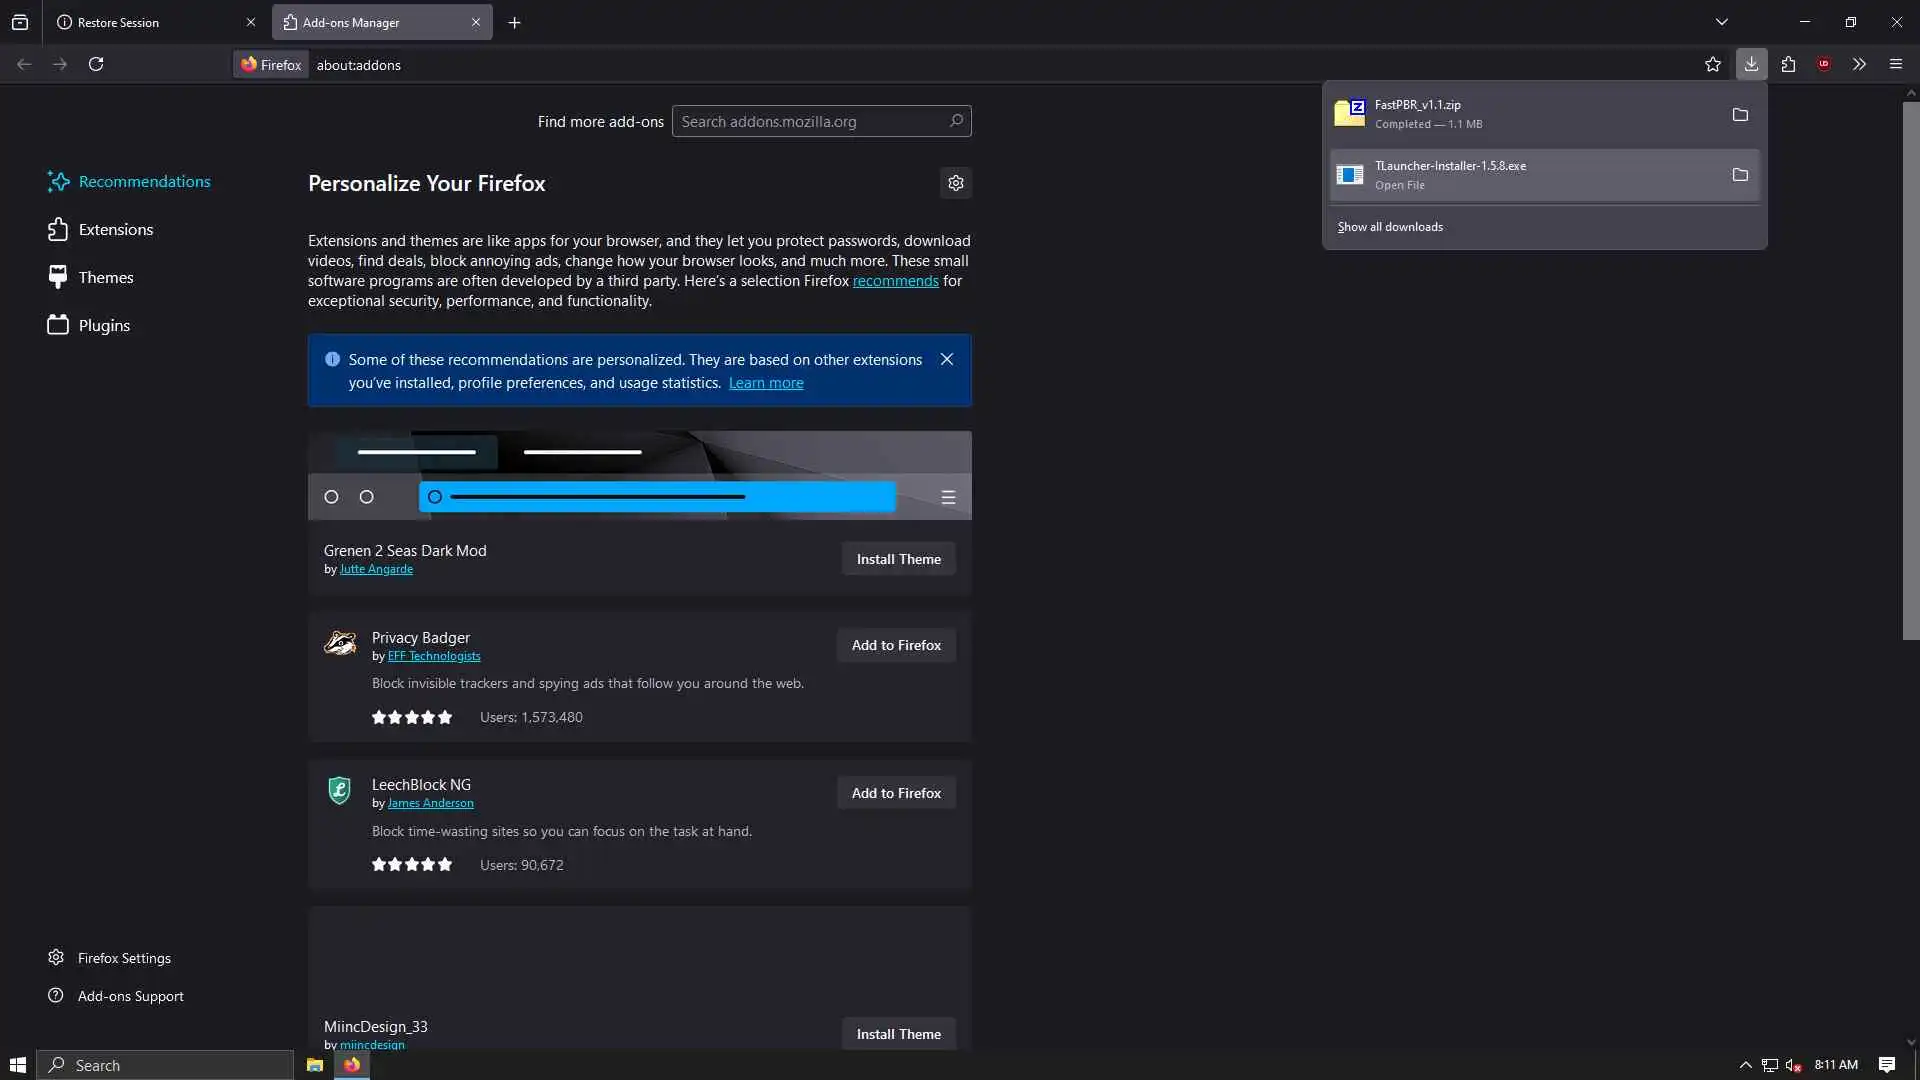Show FastPBR_v1.1.zip in its folder

1740,114
